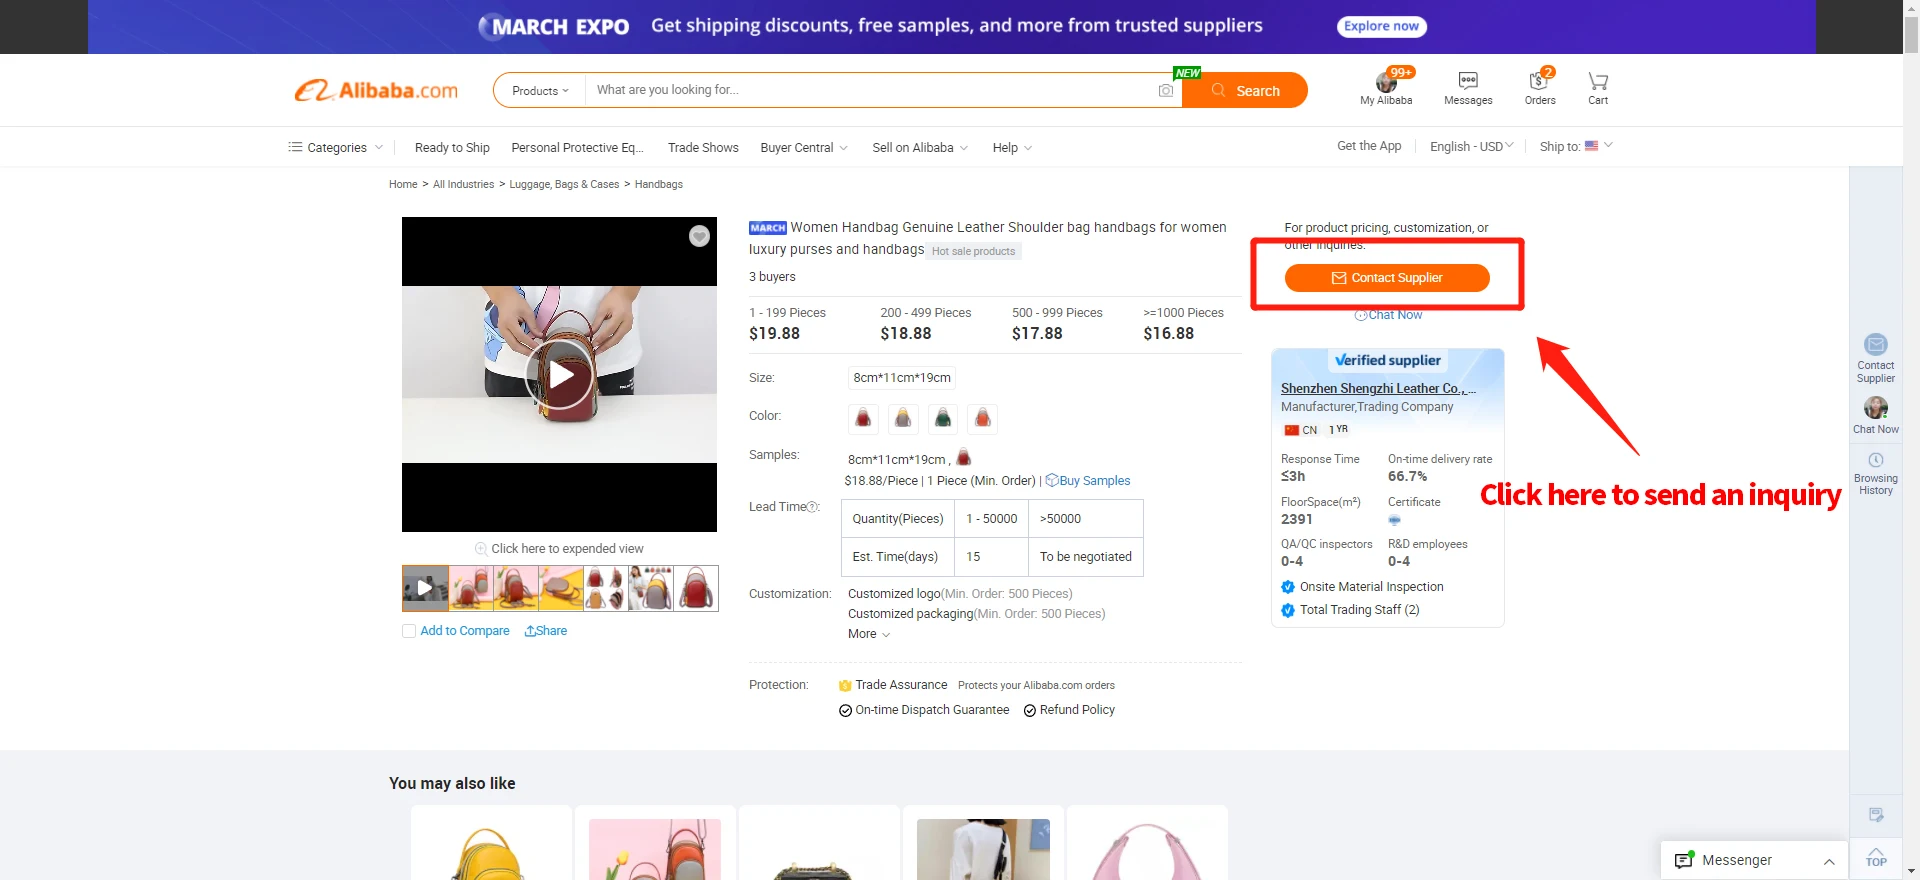Image resolution: width=1920 pixels, height=880 pixels.
Task: Select the video thumbnail in the gallery strip
Action: pos(425,588)
